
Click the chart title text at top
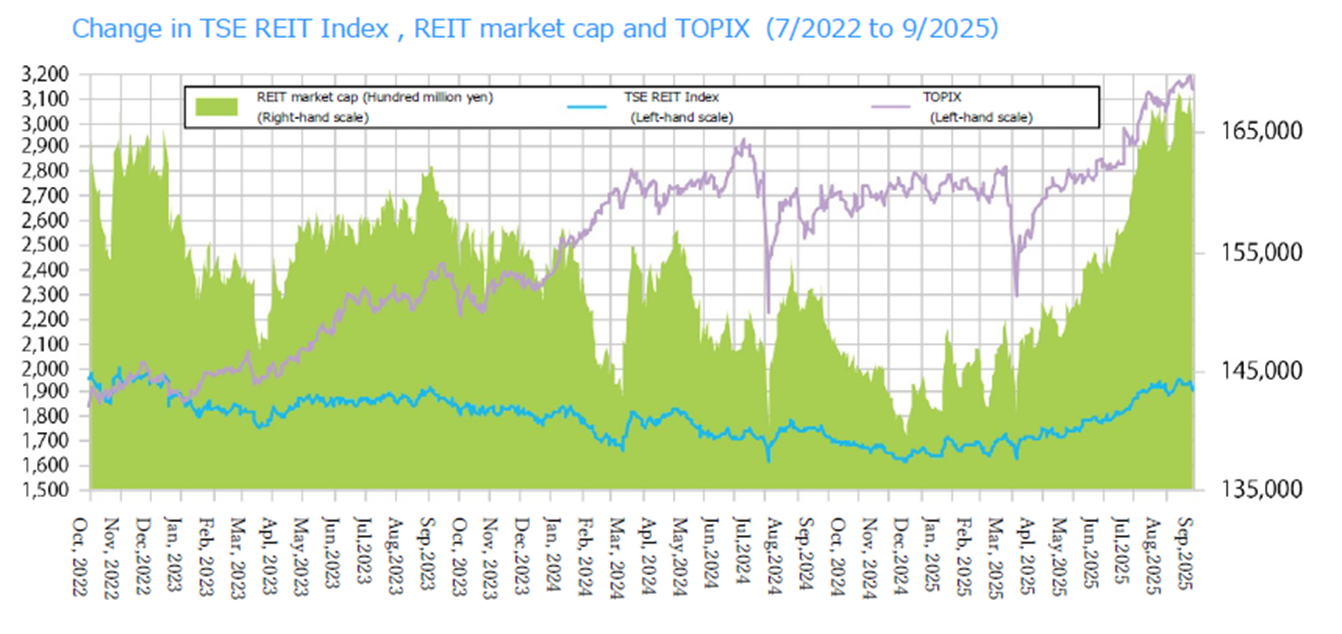click(x=536, y=28)
